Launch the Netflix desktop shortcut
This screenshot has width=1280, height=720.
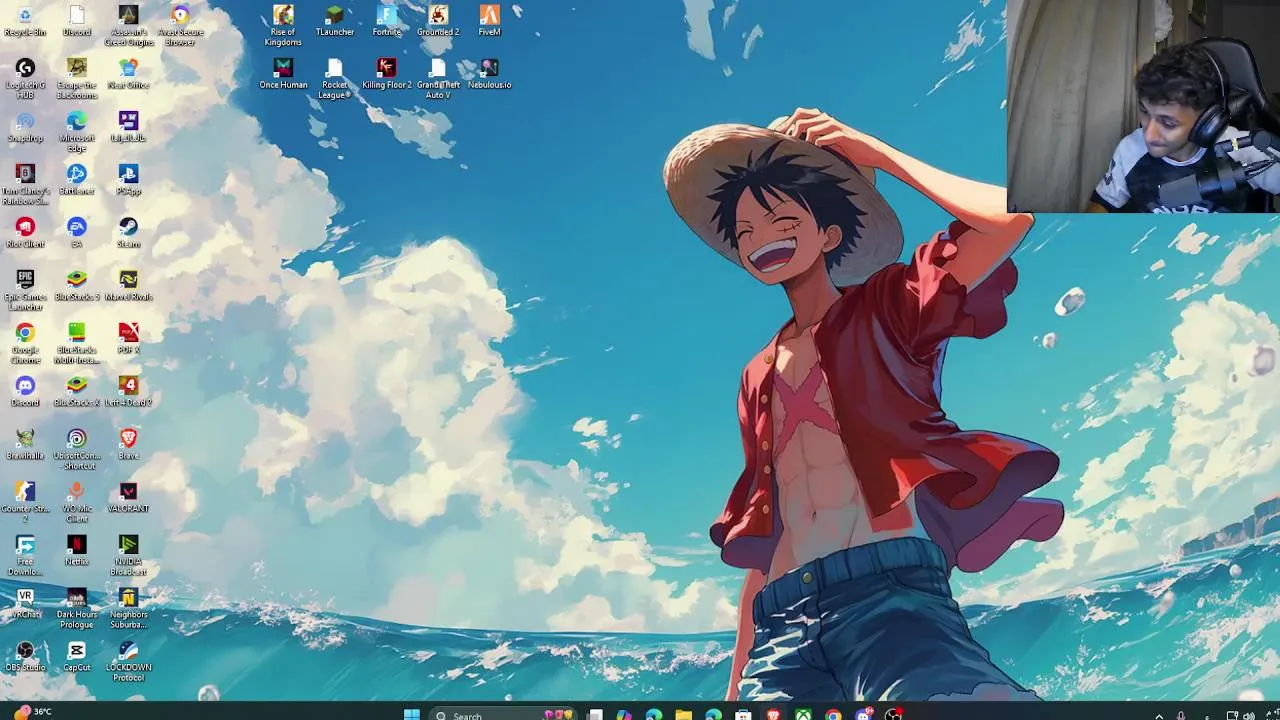[x=77, y=551]
